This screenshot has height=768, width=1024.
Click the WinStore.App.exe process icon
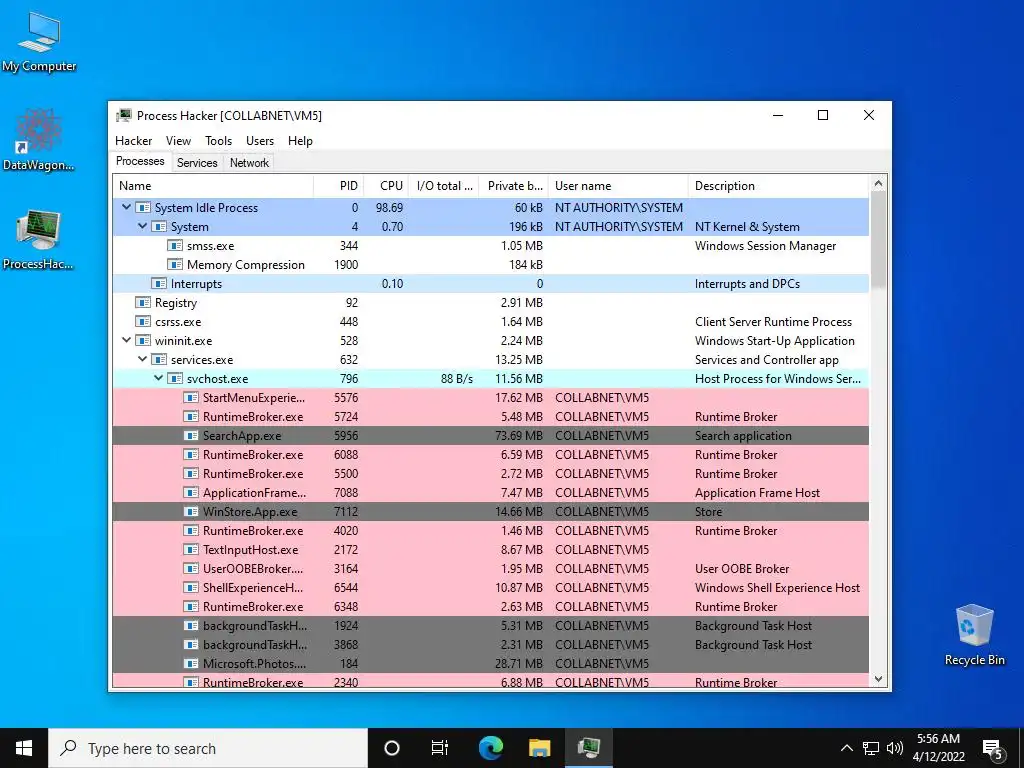tap(191, 511)
